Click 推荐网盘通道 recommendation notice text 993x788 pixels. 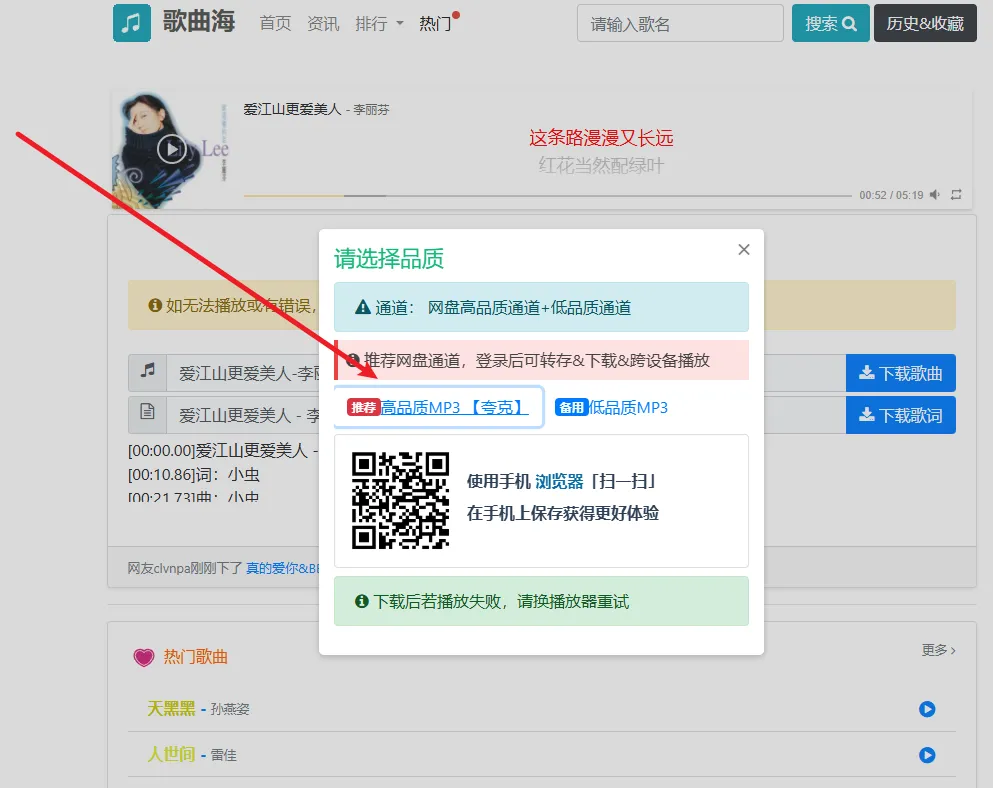pos(536,360)
